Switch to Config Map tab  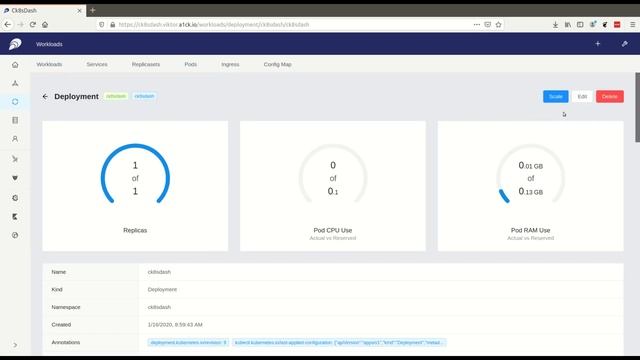278,64
